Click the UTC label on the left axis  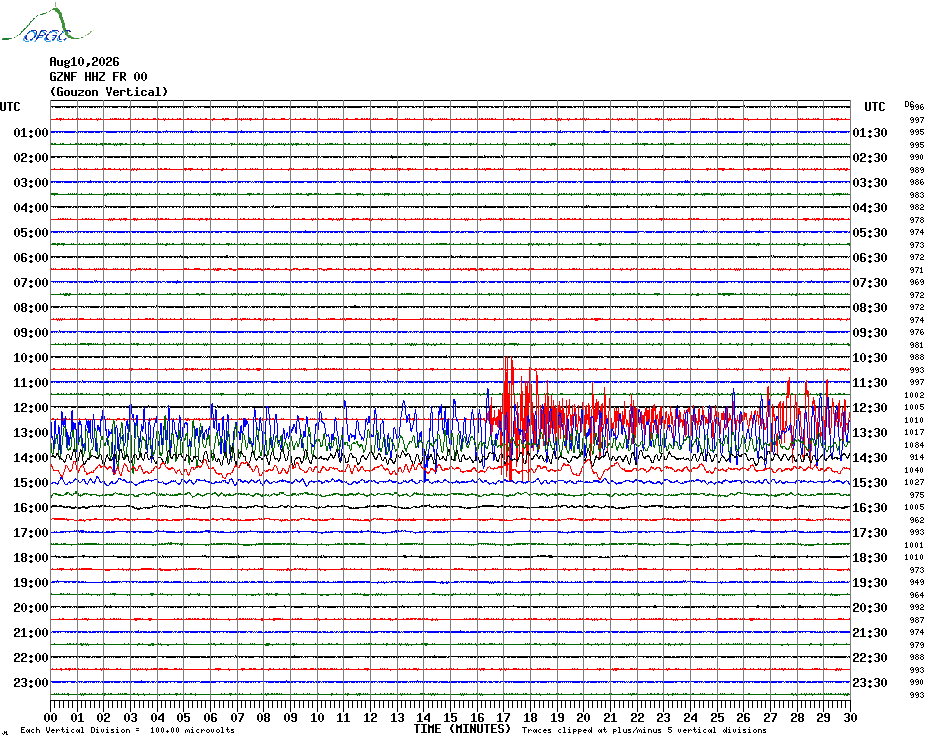coord(10,107)
